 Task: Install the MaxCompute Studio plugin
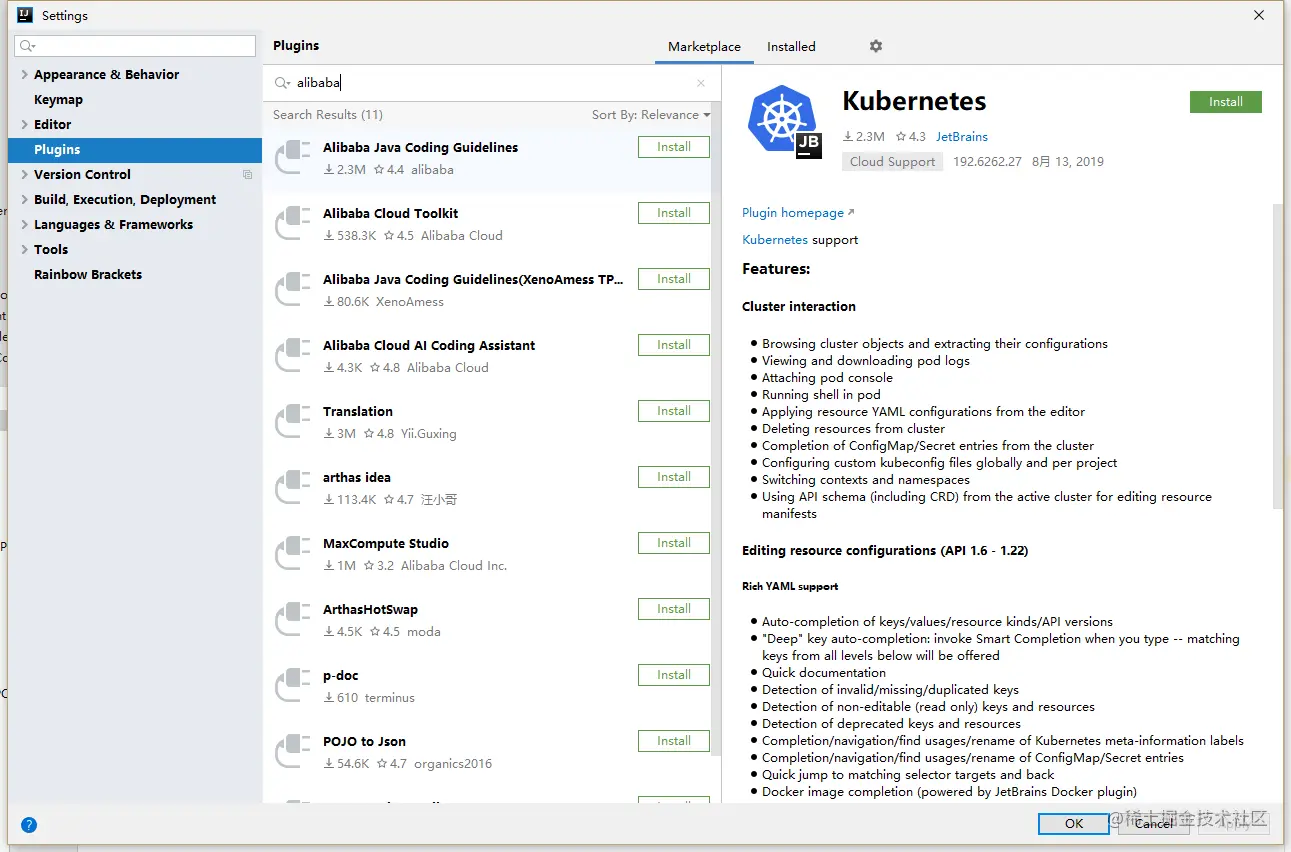(x=674, y=543)
